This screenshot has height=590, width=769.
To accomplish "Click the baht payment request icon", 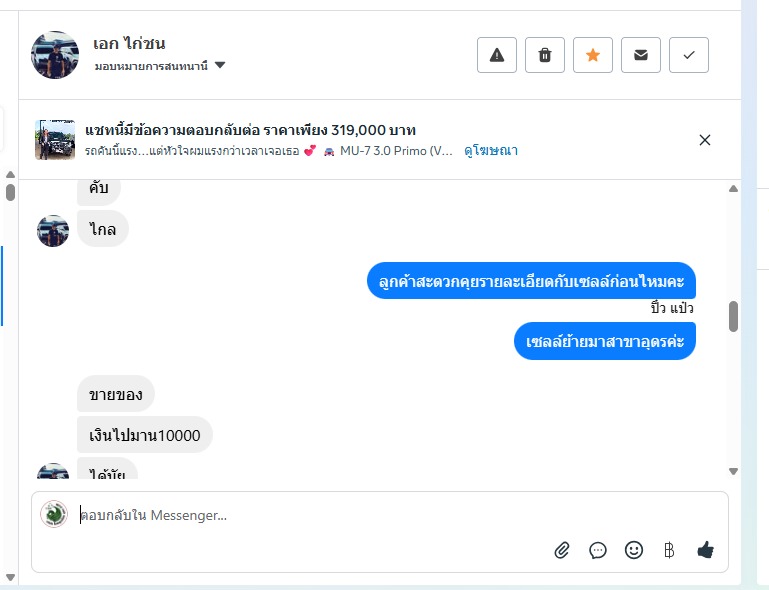I will [669, 550].
